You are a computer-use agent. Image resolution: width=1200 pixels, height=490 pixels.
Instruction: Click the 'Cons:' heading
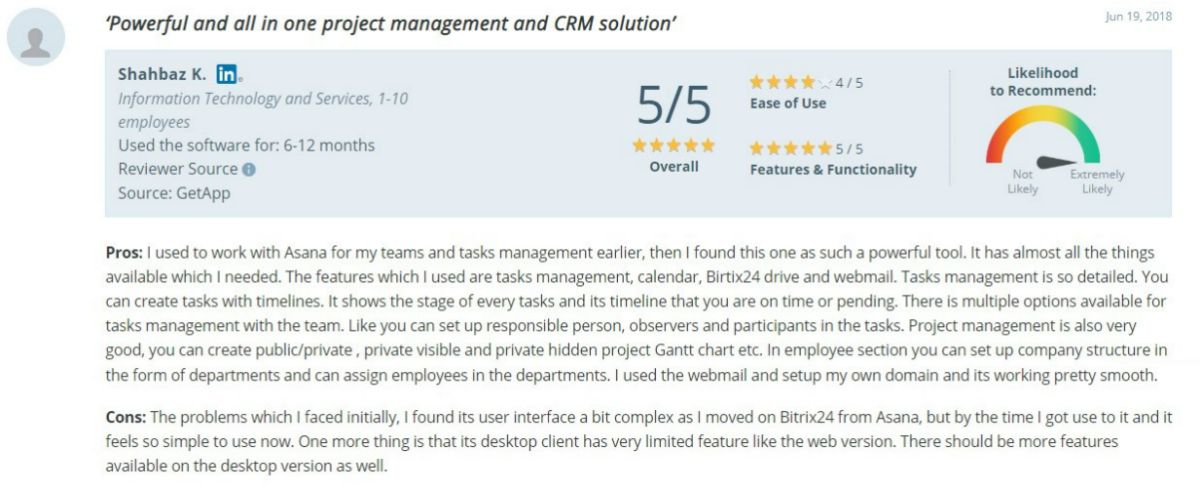125,418
